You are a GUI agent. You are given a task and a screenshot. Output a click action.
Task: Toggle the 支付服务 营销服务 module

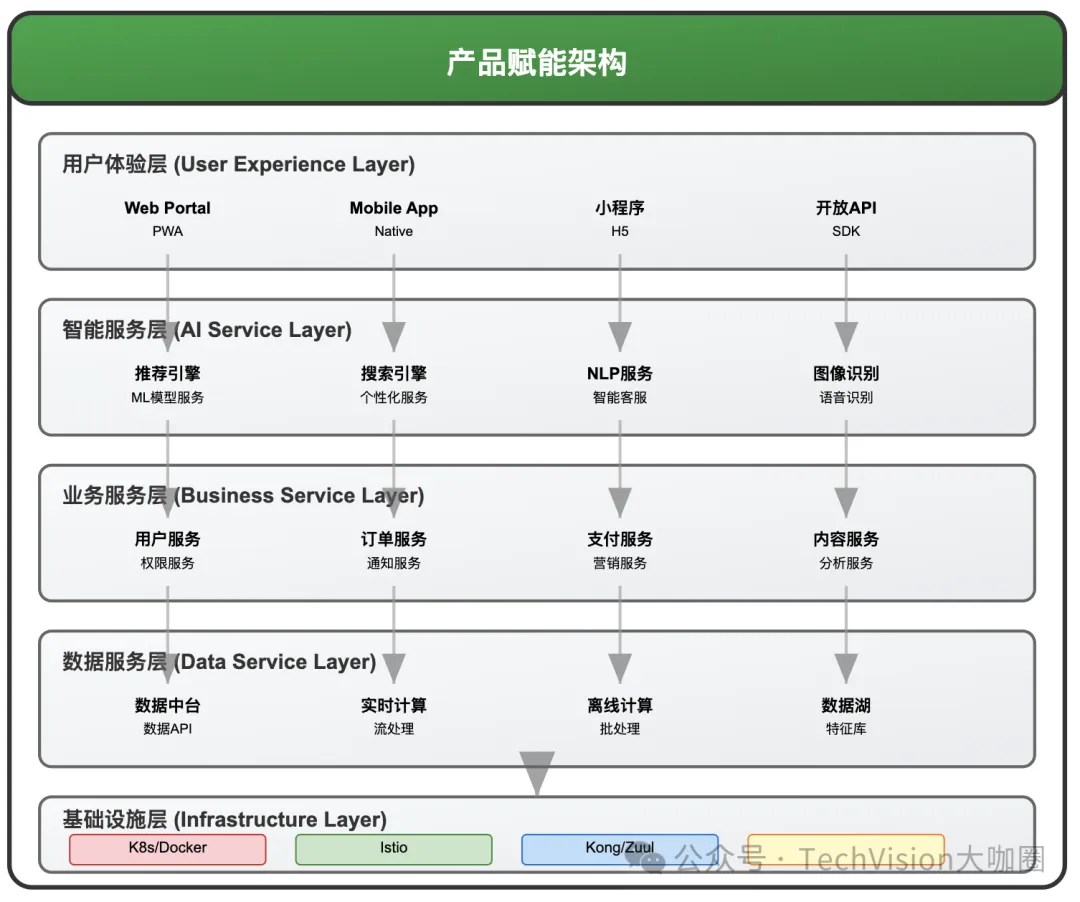619,550
